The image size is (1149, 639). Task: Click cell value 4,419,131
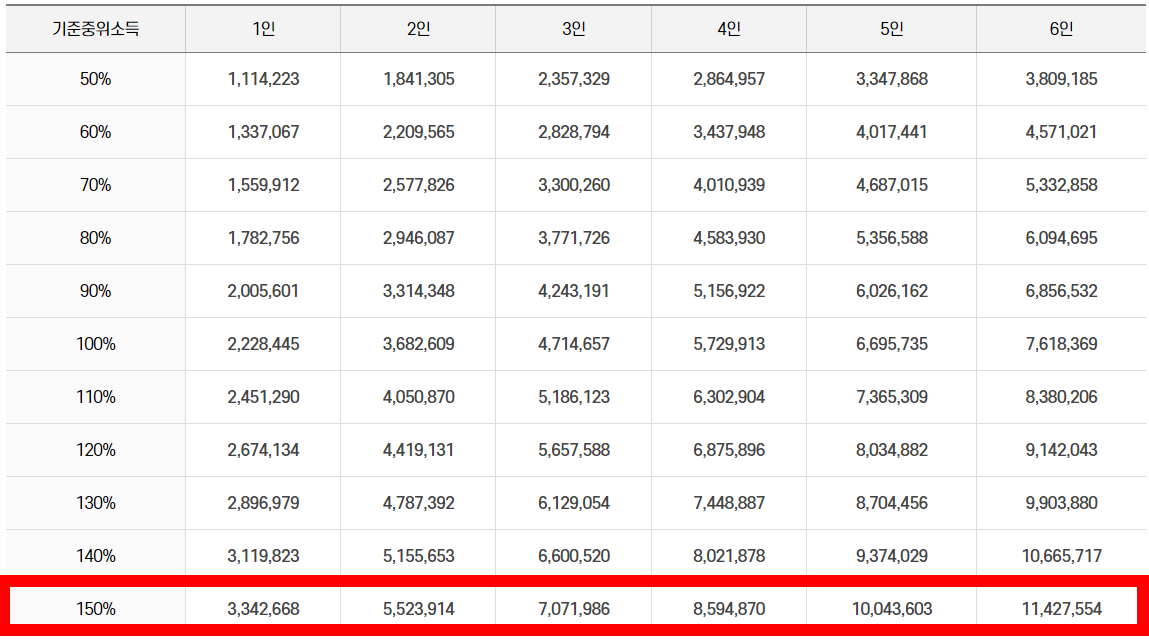418,450
